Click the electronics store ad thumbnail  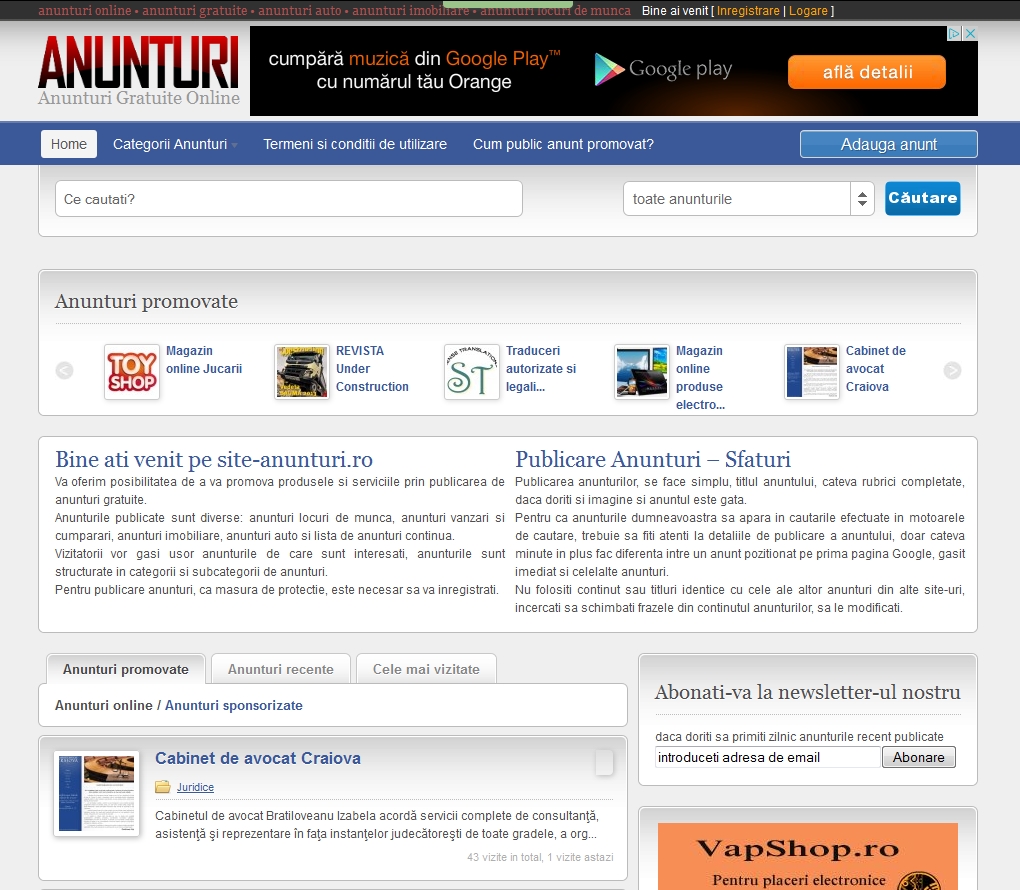tap(642, 372)
